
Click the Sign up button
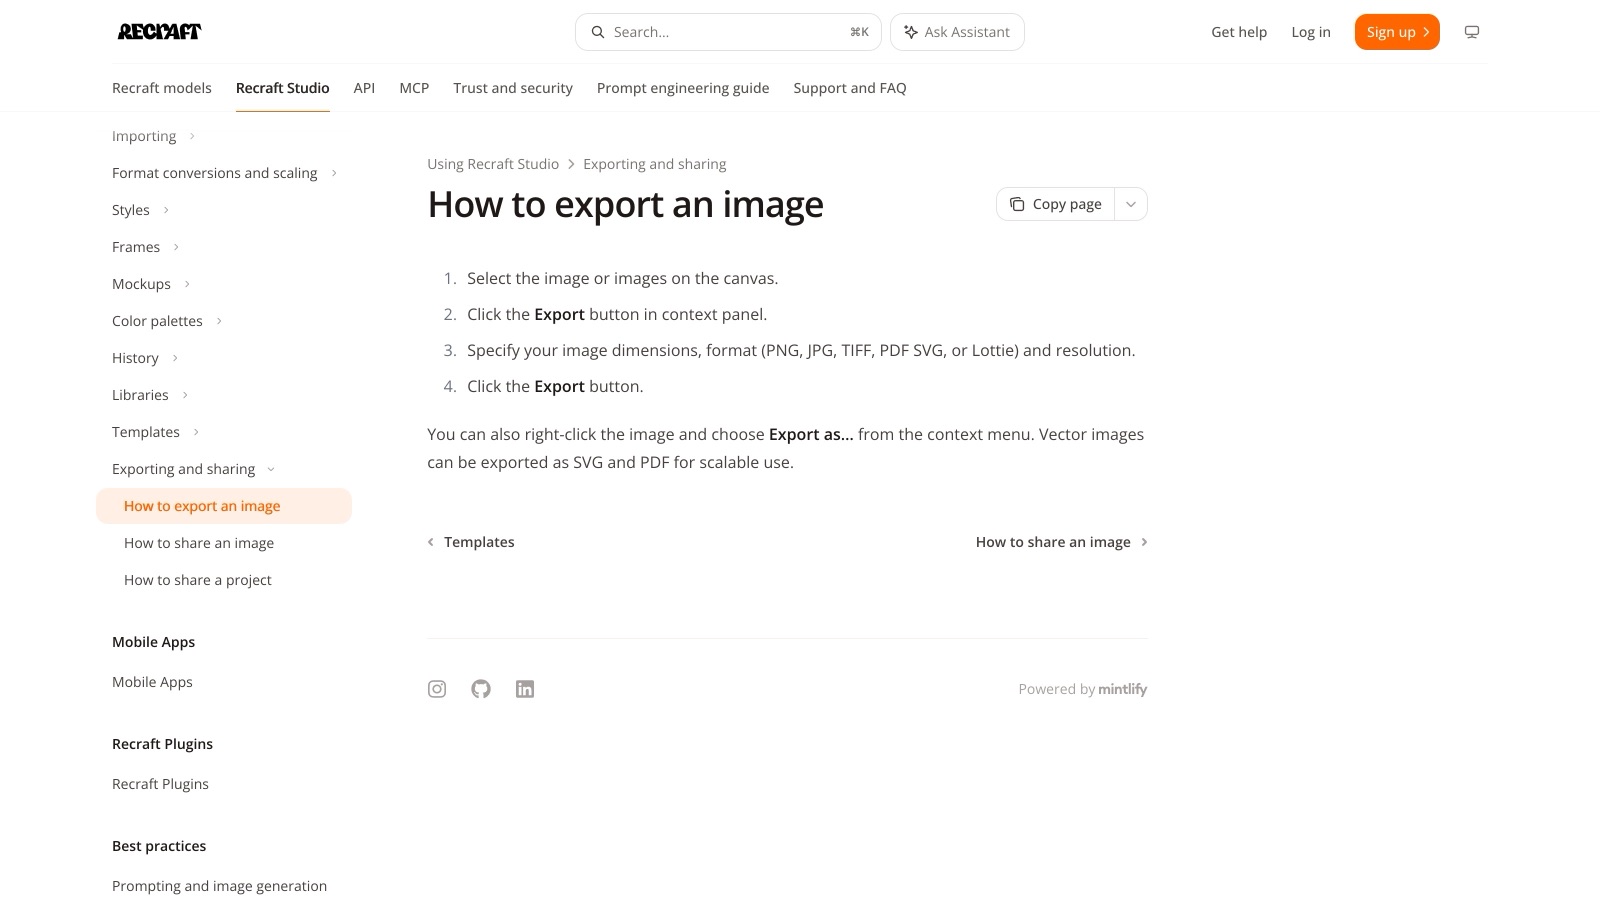click(x=1397, y=32)
